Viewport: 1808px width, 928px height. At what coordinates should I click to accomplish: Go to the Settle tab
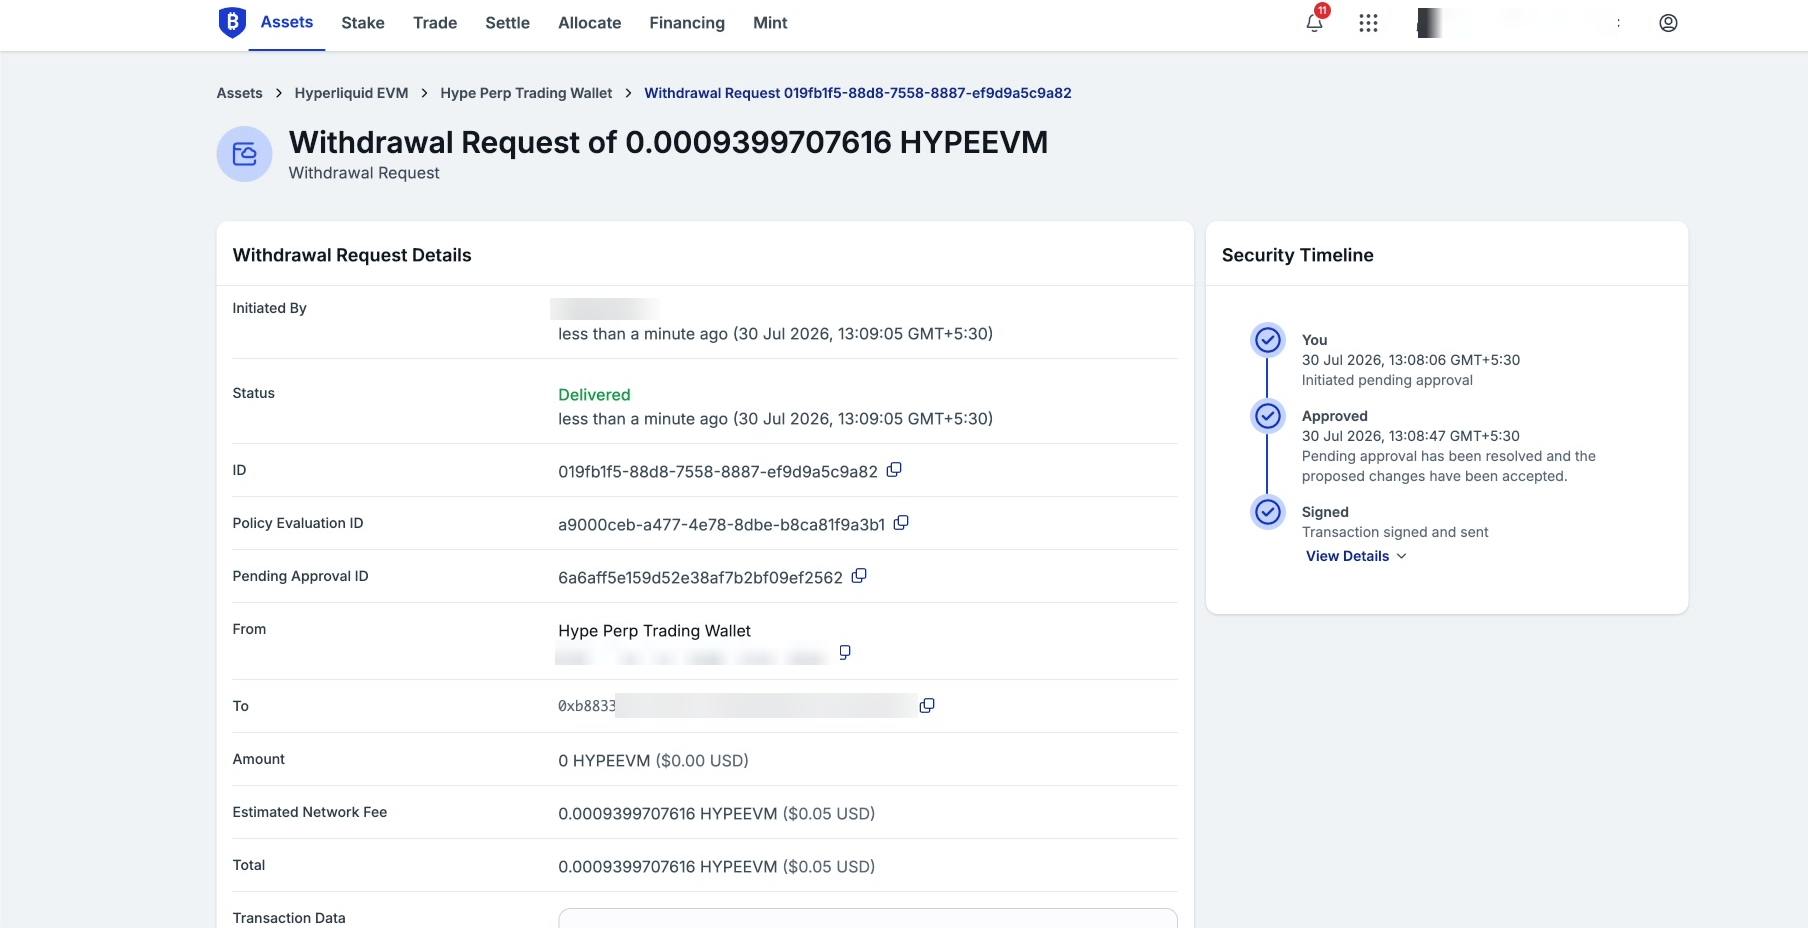508,23
